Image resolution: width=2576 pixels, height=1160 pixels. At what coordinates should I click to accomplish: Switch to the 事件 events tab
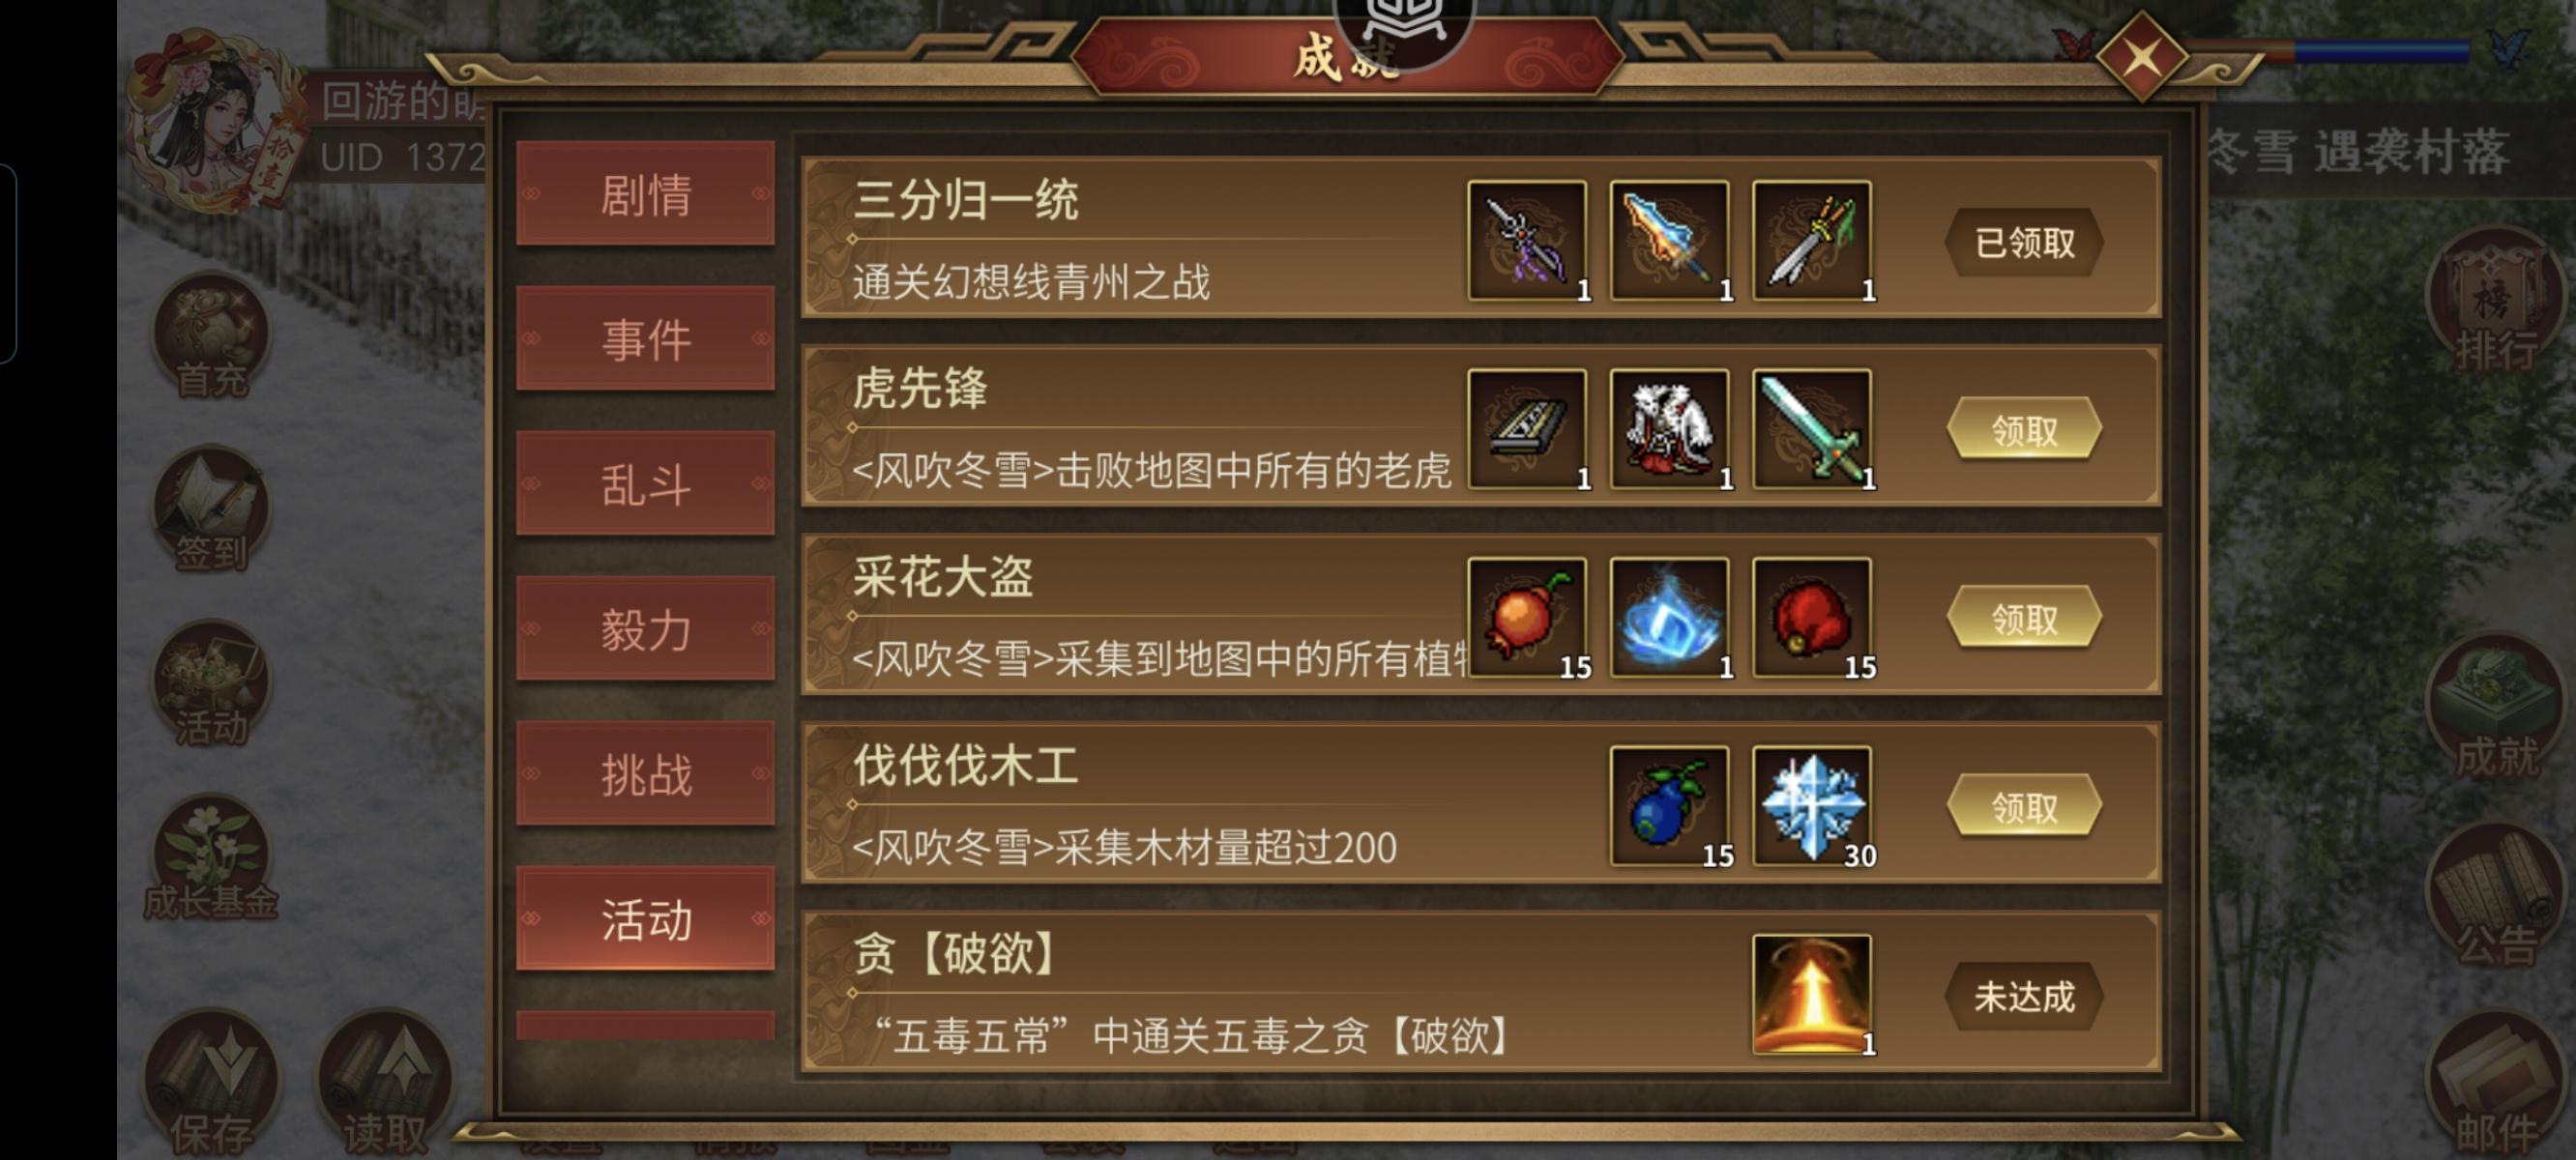[645, 339]
